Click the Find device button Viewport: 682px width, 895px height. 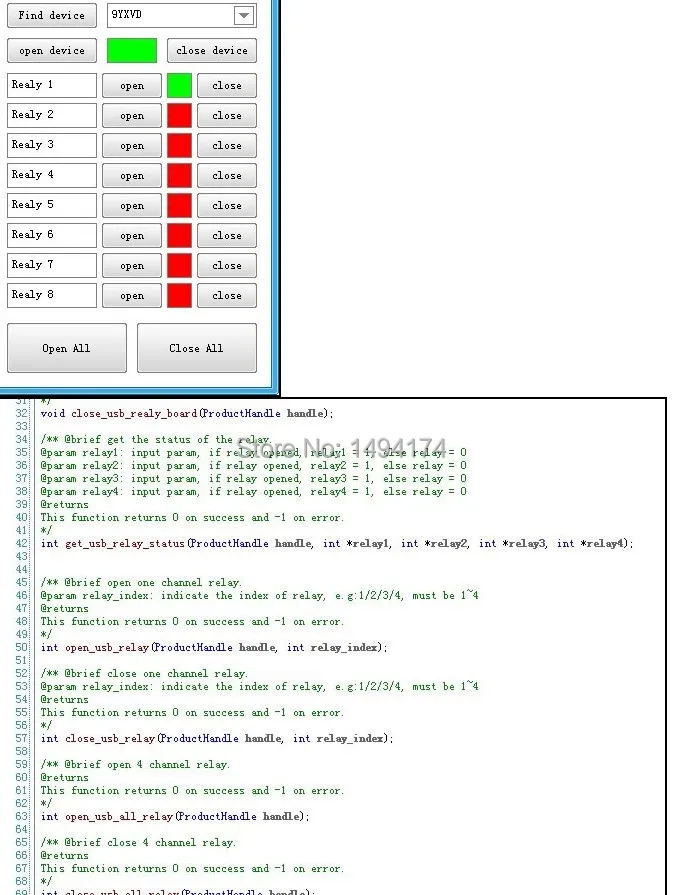click(51, 15)
